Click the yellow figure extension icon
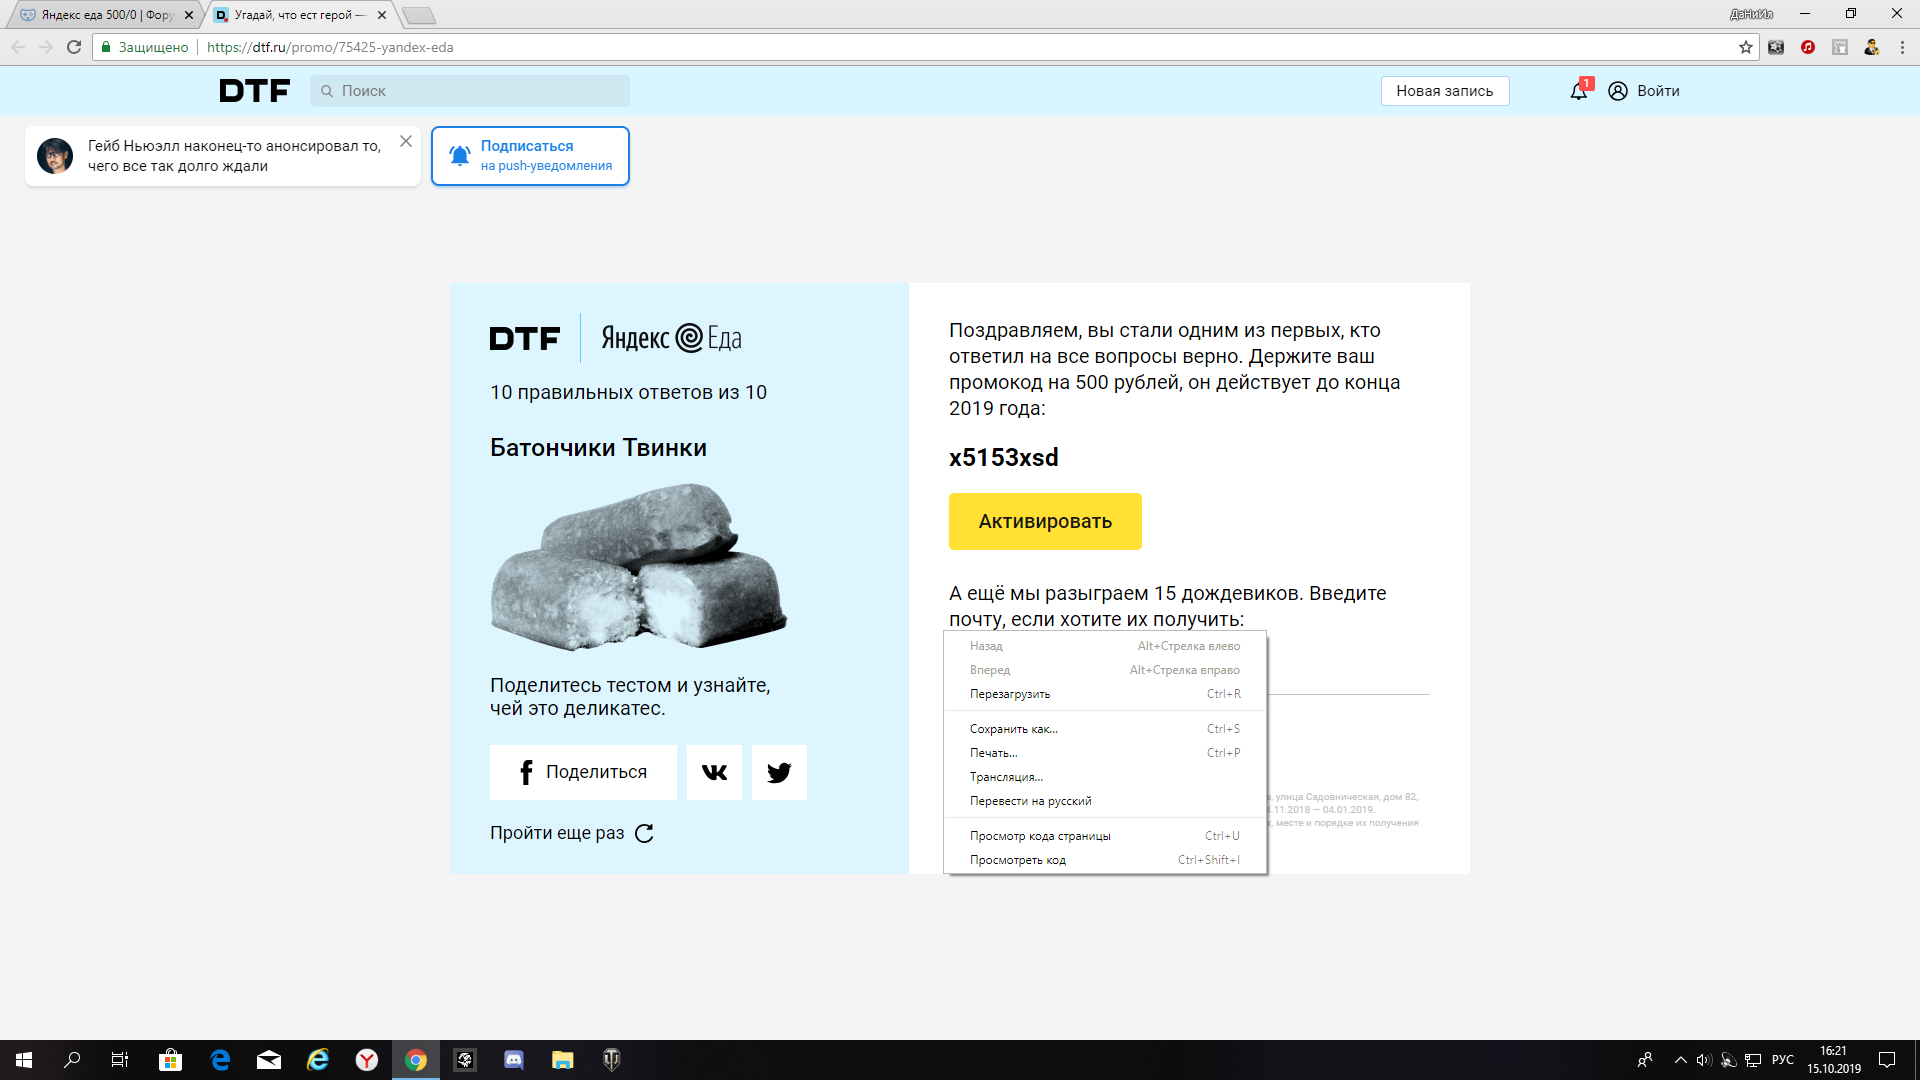 [1872, 47]
